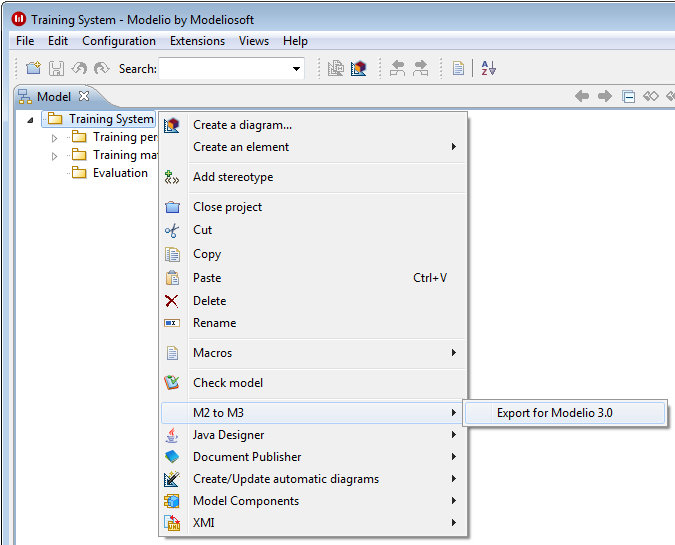Click the Java Designer coffee cup icon
This screenshot has width=675, height=545.
[x=172, y=435]
